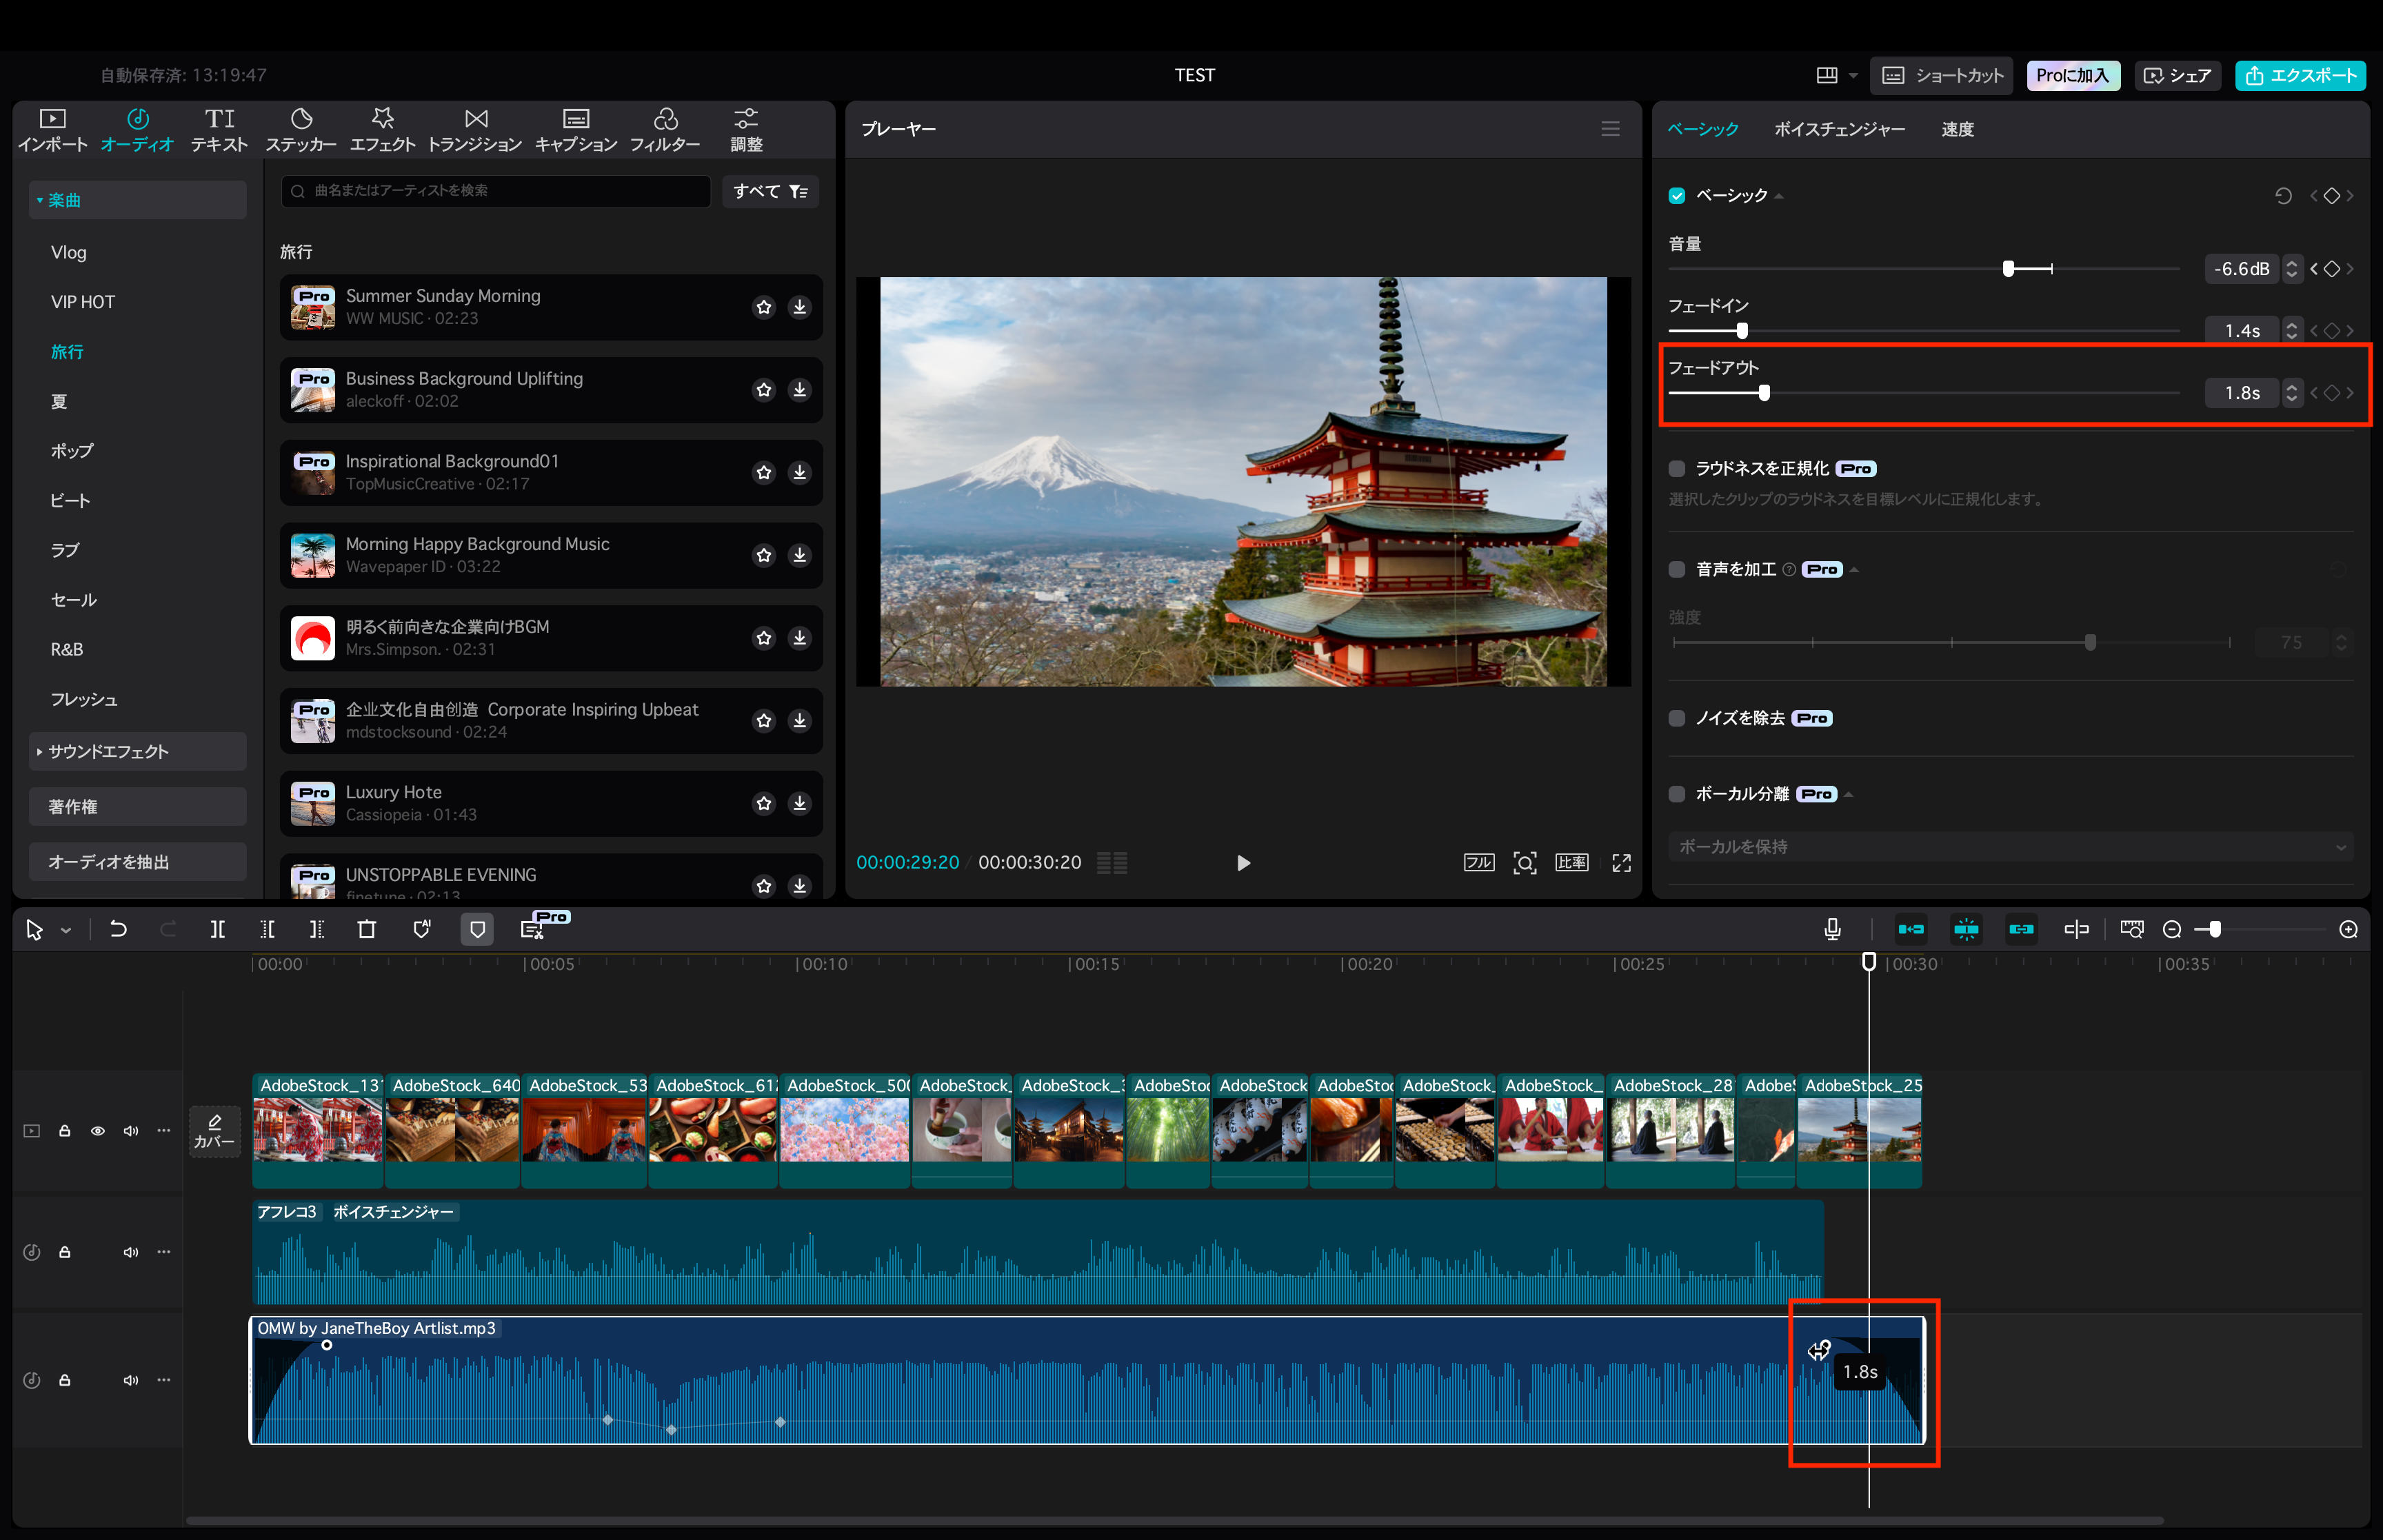2383x1540 pixels.
Task: Mute the main video track speaker
Action: click(x=131, y=1130)
